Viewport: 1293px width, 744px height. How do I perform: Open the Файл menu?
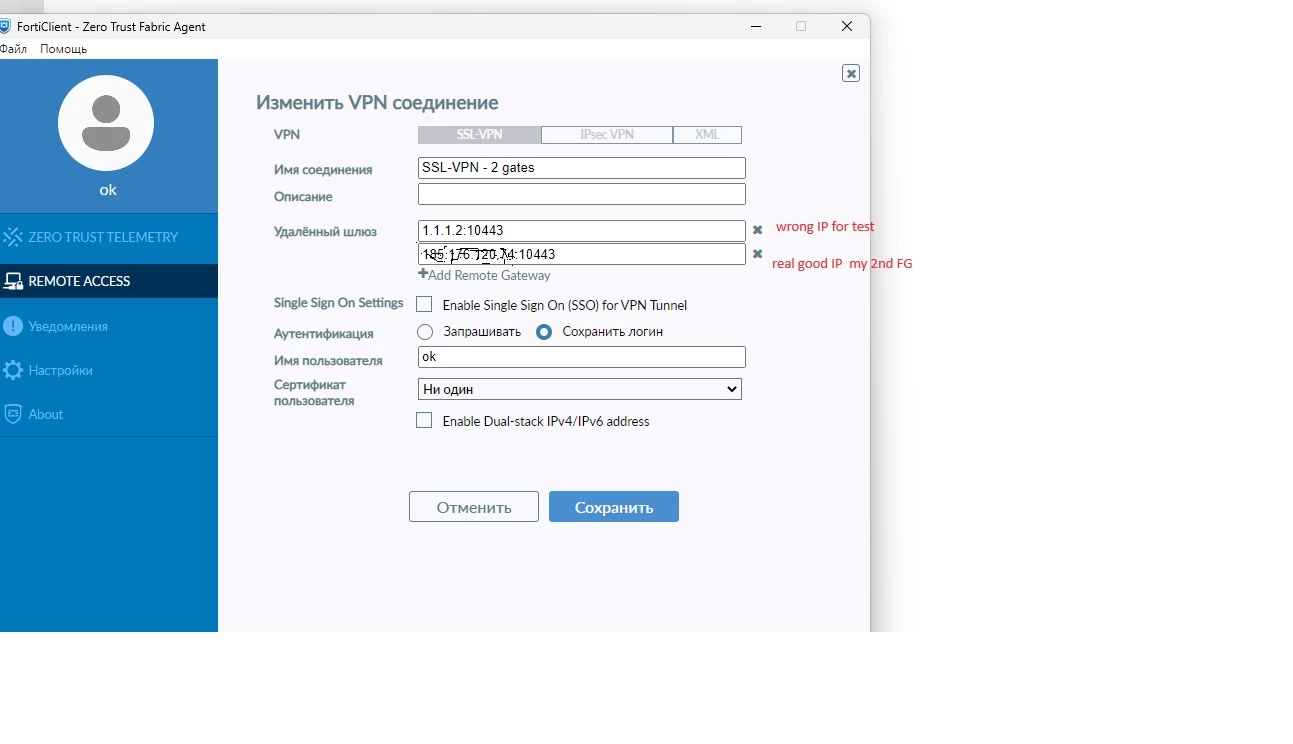[14, 49]
